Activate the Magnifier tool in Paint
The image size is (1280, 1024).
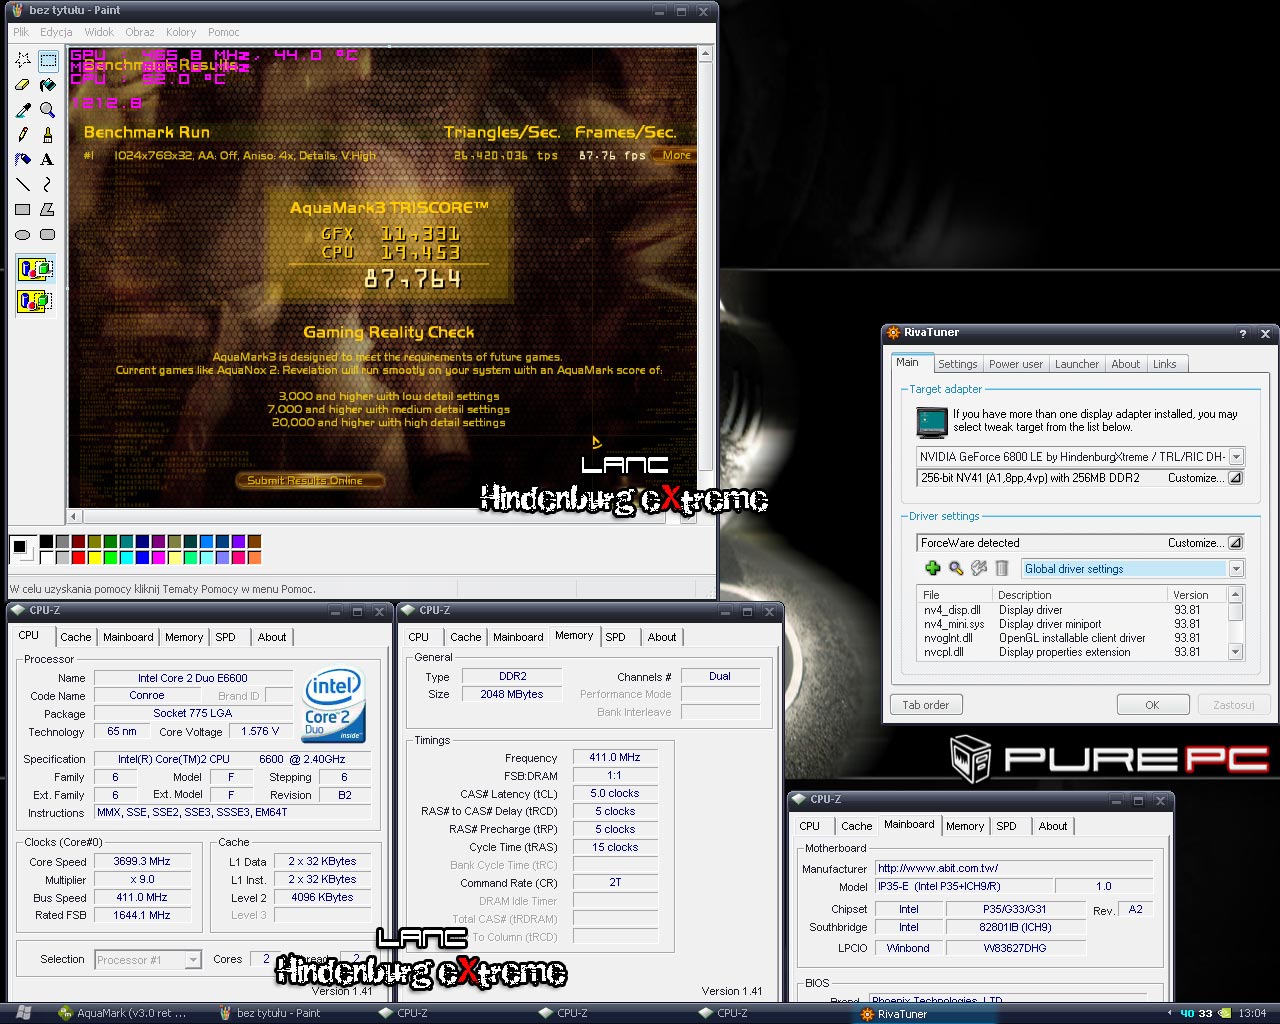point(47,110)
